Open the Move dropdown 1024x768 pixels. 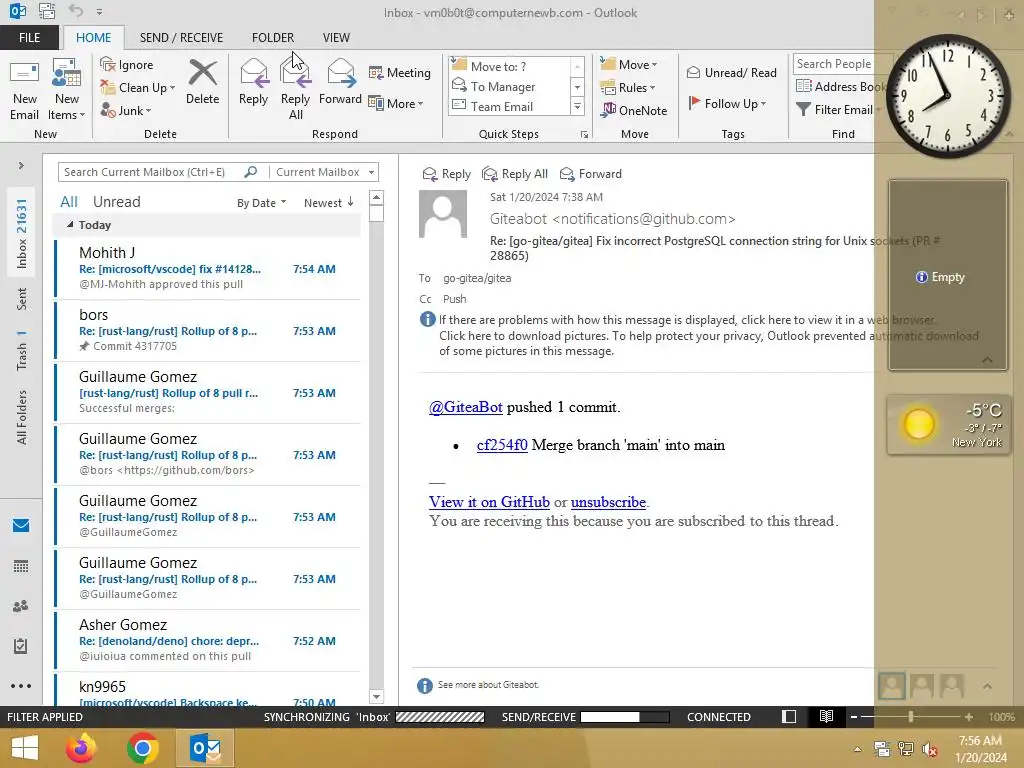pyautogui.click(x=629, y=64)
